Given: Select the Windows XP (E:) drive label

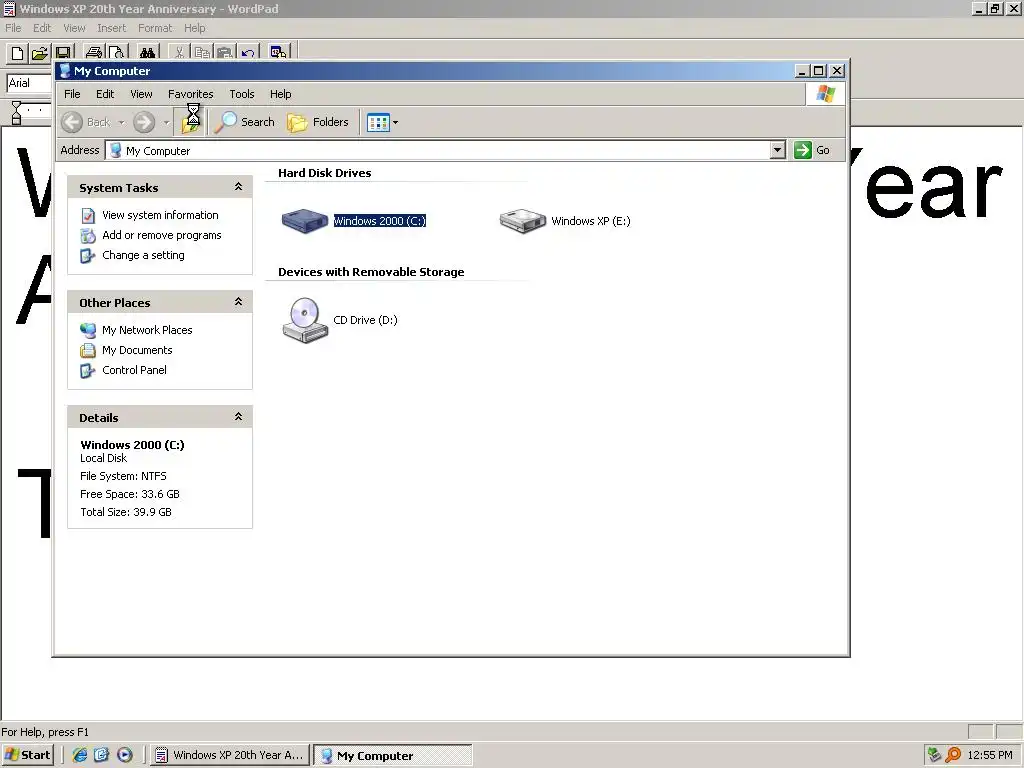Looking at the screenshot, I should 590,221.
